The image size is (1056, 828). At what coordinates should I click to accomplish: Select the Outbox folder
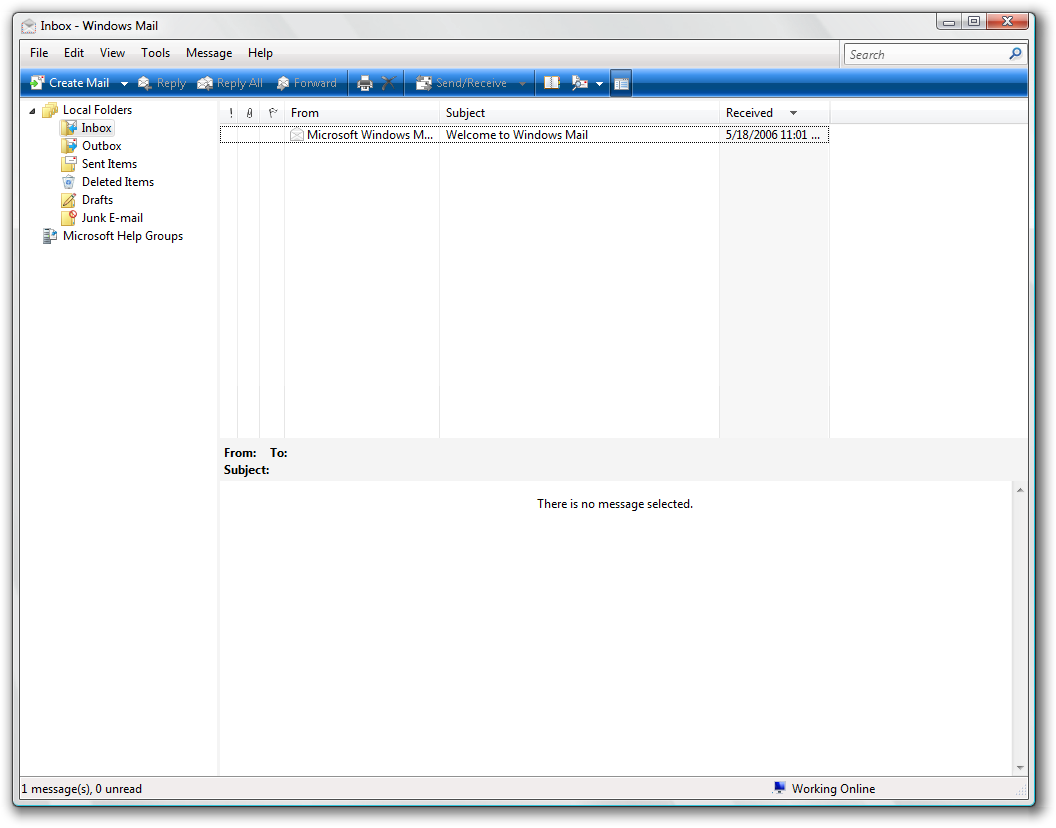(x=102, y=146)
